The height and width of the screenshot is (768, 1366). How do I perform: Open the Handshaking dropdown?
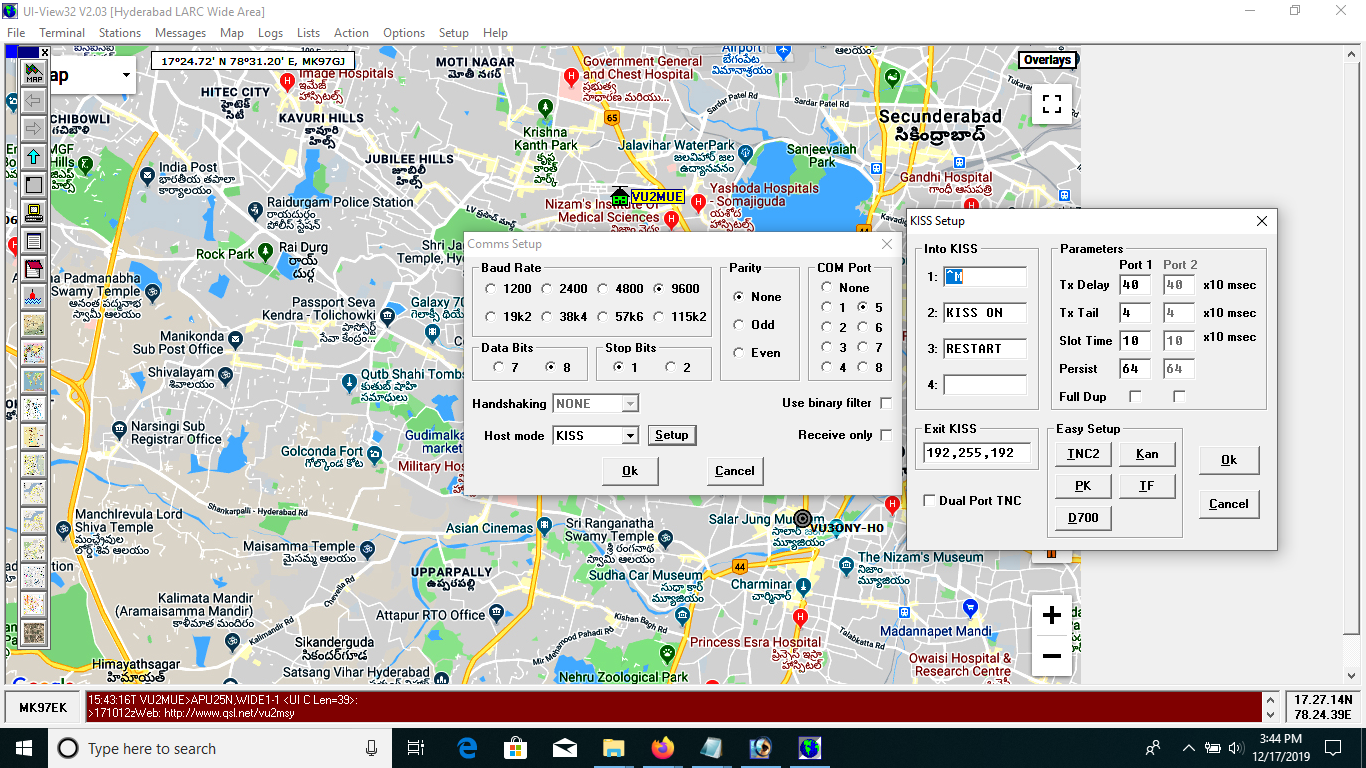630,404
